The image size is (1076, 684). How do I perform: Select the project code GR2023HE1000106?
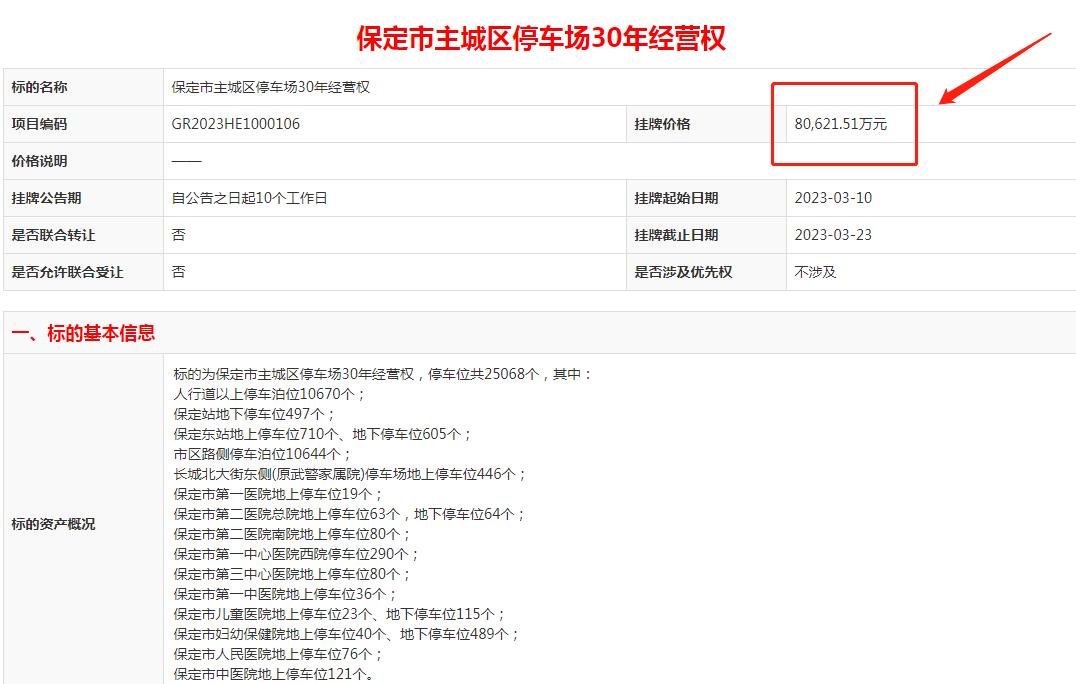click(x=236, y=124)
